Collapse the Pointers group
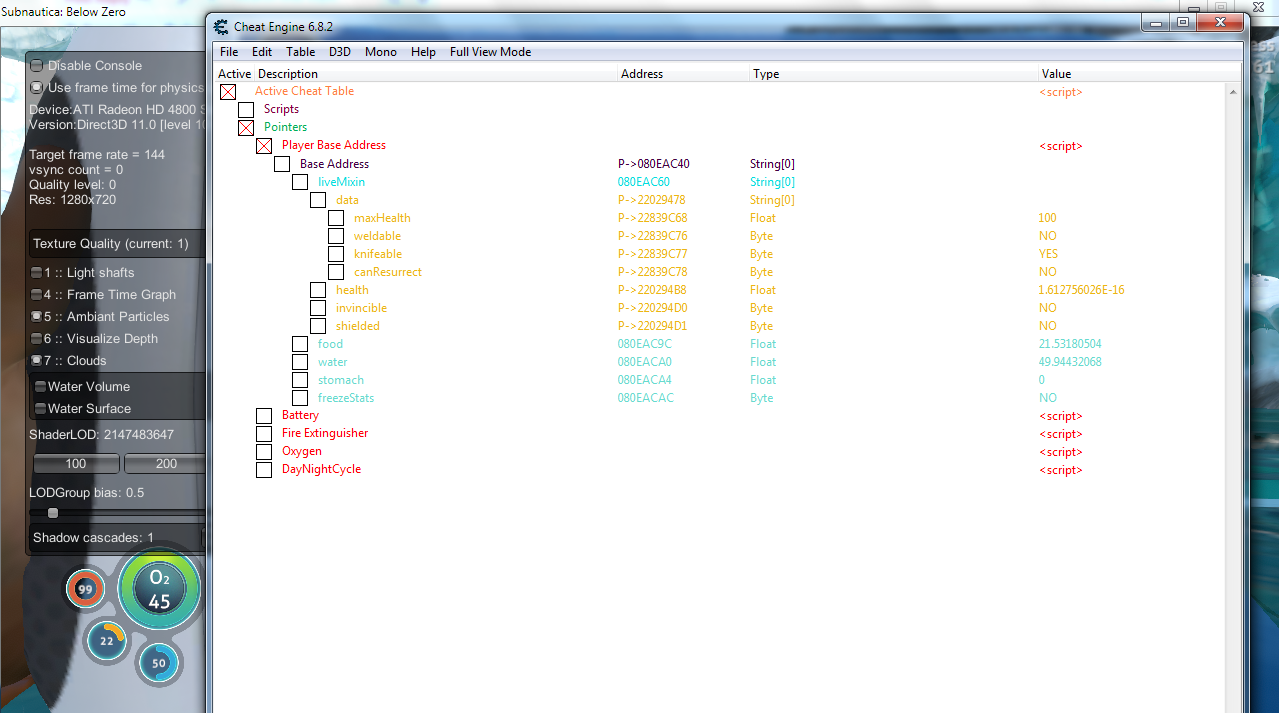The width and height of the screenshot is (1279, 713). [x=246, y=128]
